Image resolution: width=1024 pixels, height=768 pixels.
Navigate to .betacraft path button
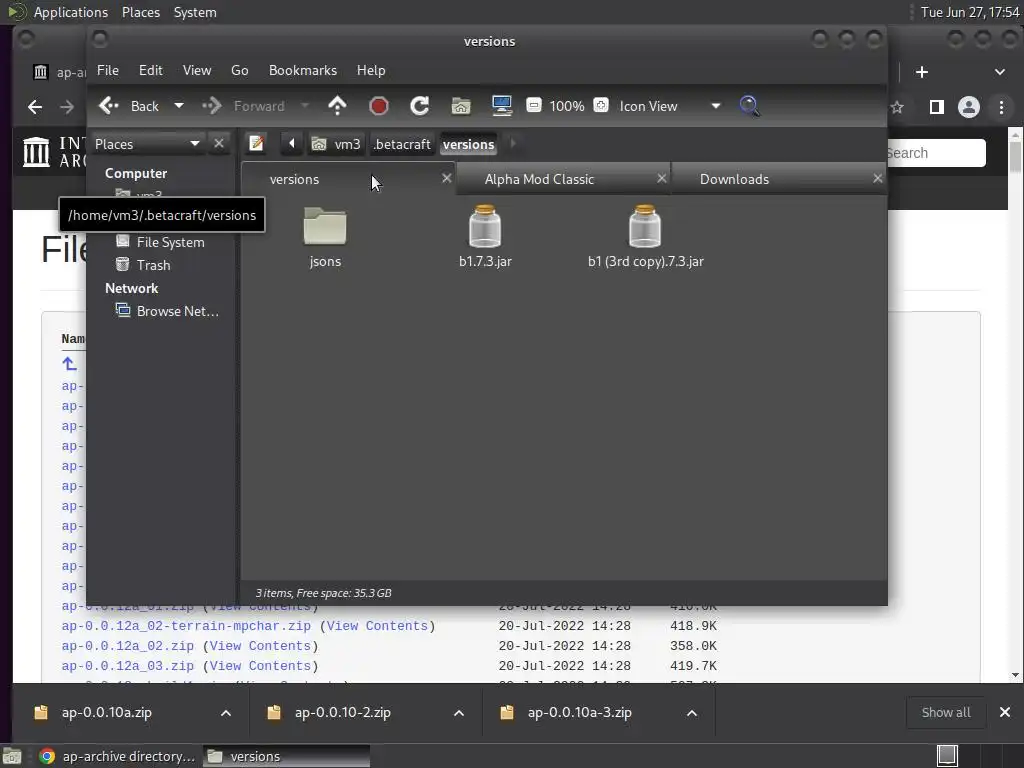click(402, 144)
